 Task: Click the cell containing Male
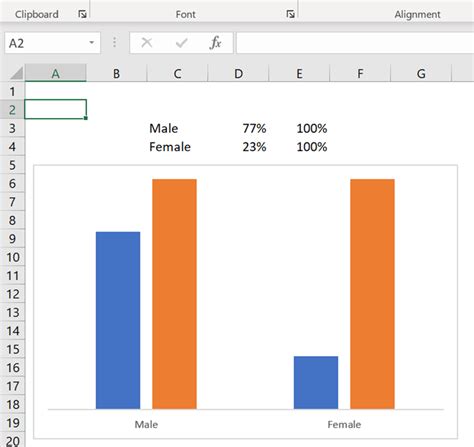click(x=177, y=128)
